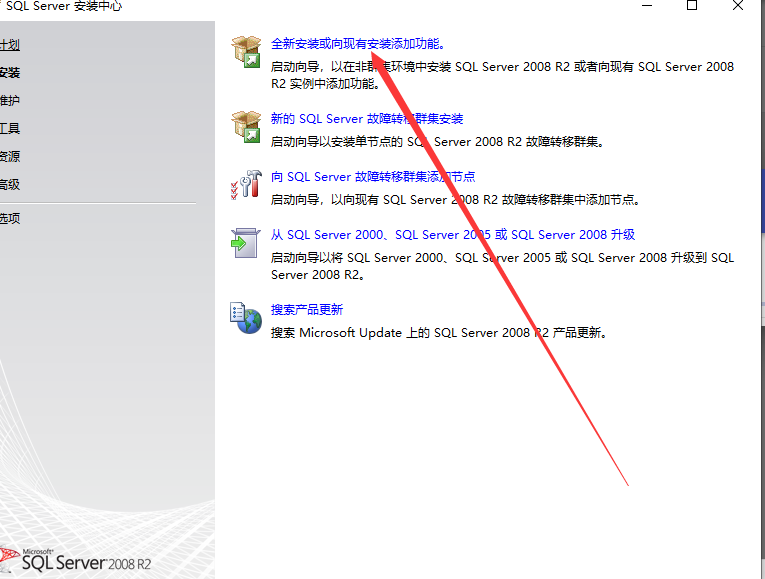Select 工具 in the left sidebar

click(10, 128)
